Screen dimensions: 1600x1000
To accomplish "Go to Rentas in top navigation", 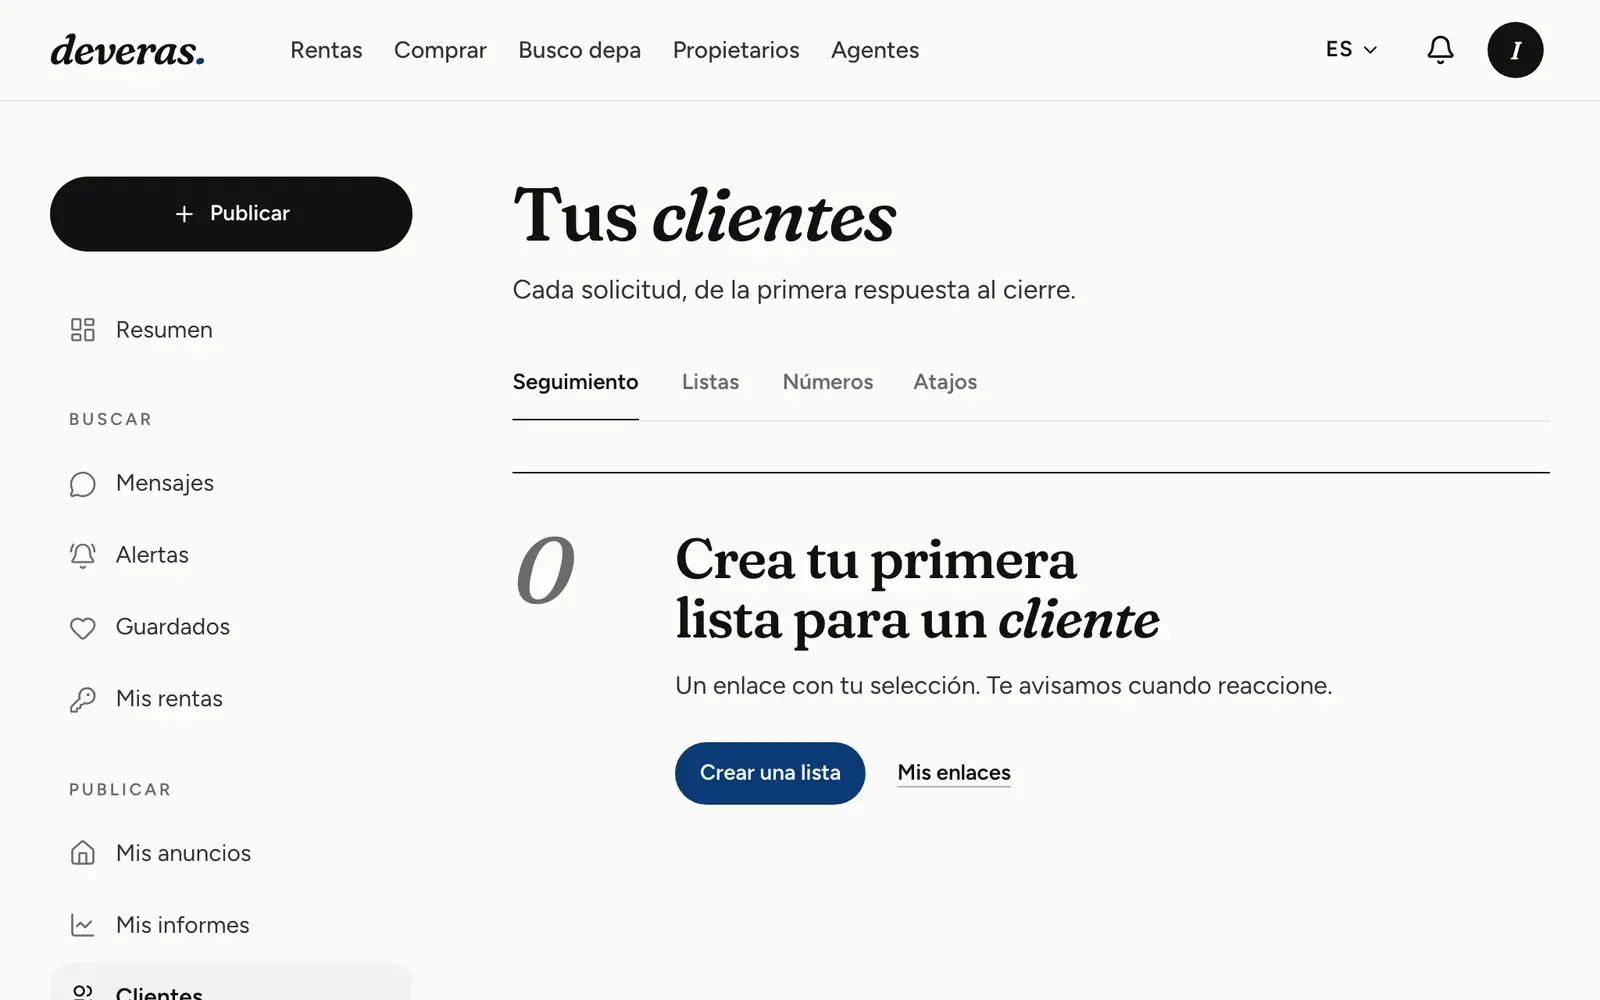I will point(326,50).
